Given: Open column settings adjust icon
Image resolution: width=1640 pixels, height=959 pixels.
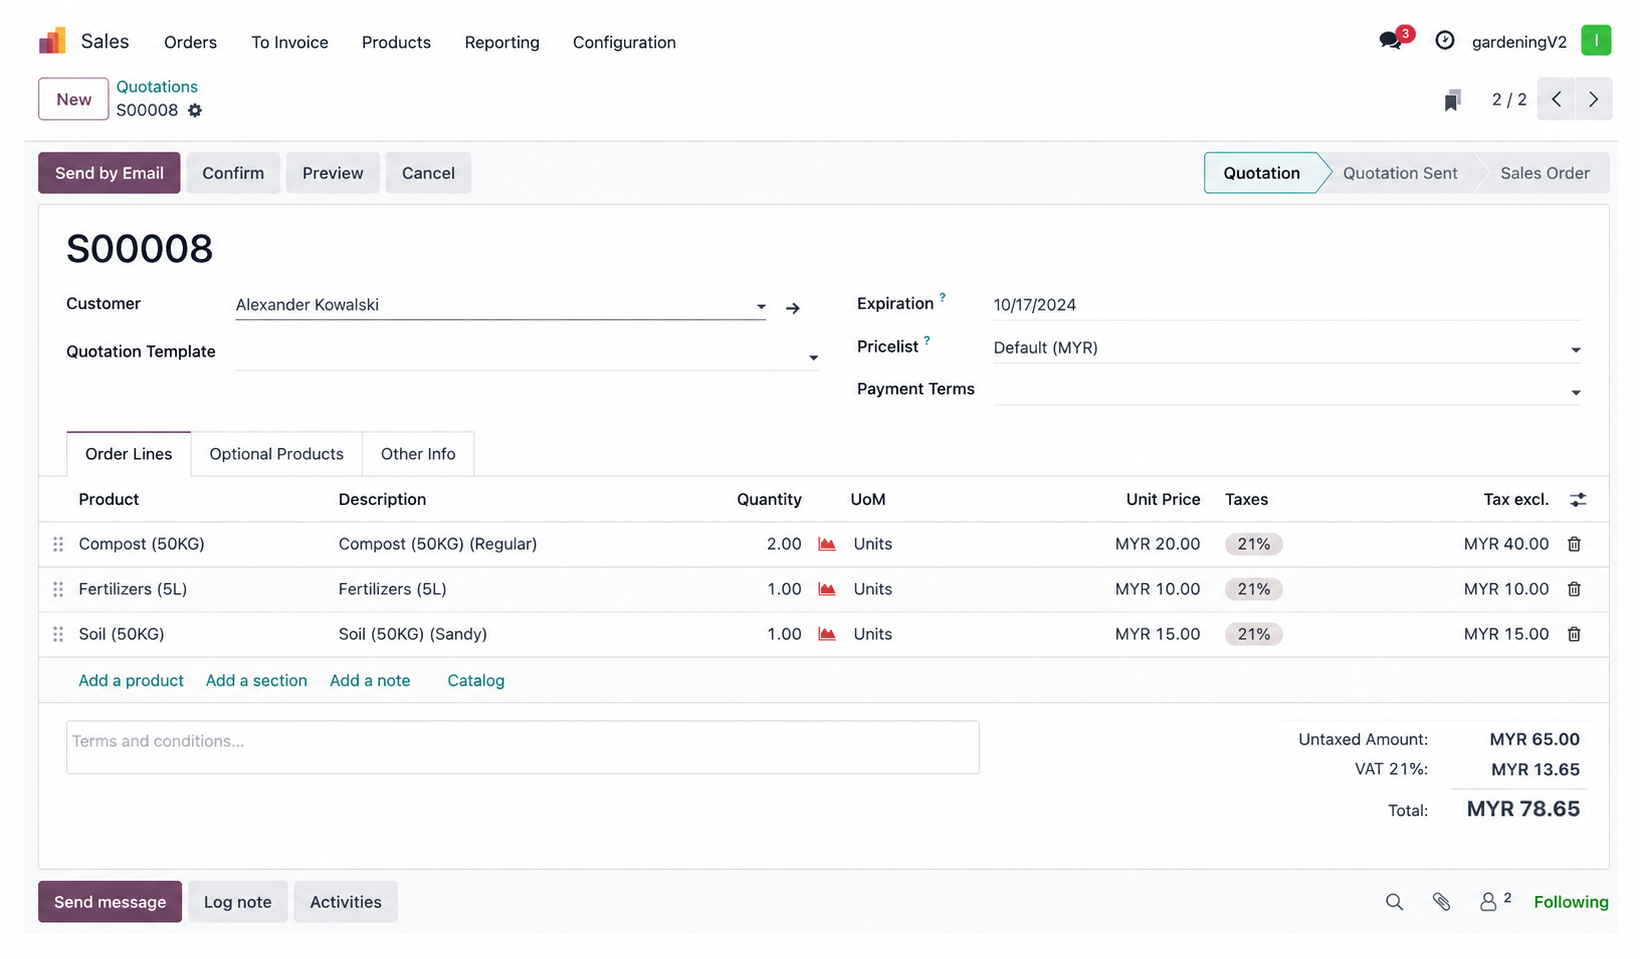Looking at the screenshot, I should (x=1578, y=500).
